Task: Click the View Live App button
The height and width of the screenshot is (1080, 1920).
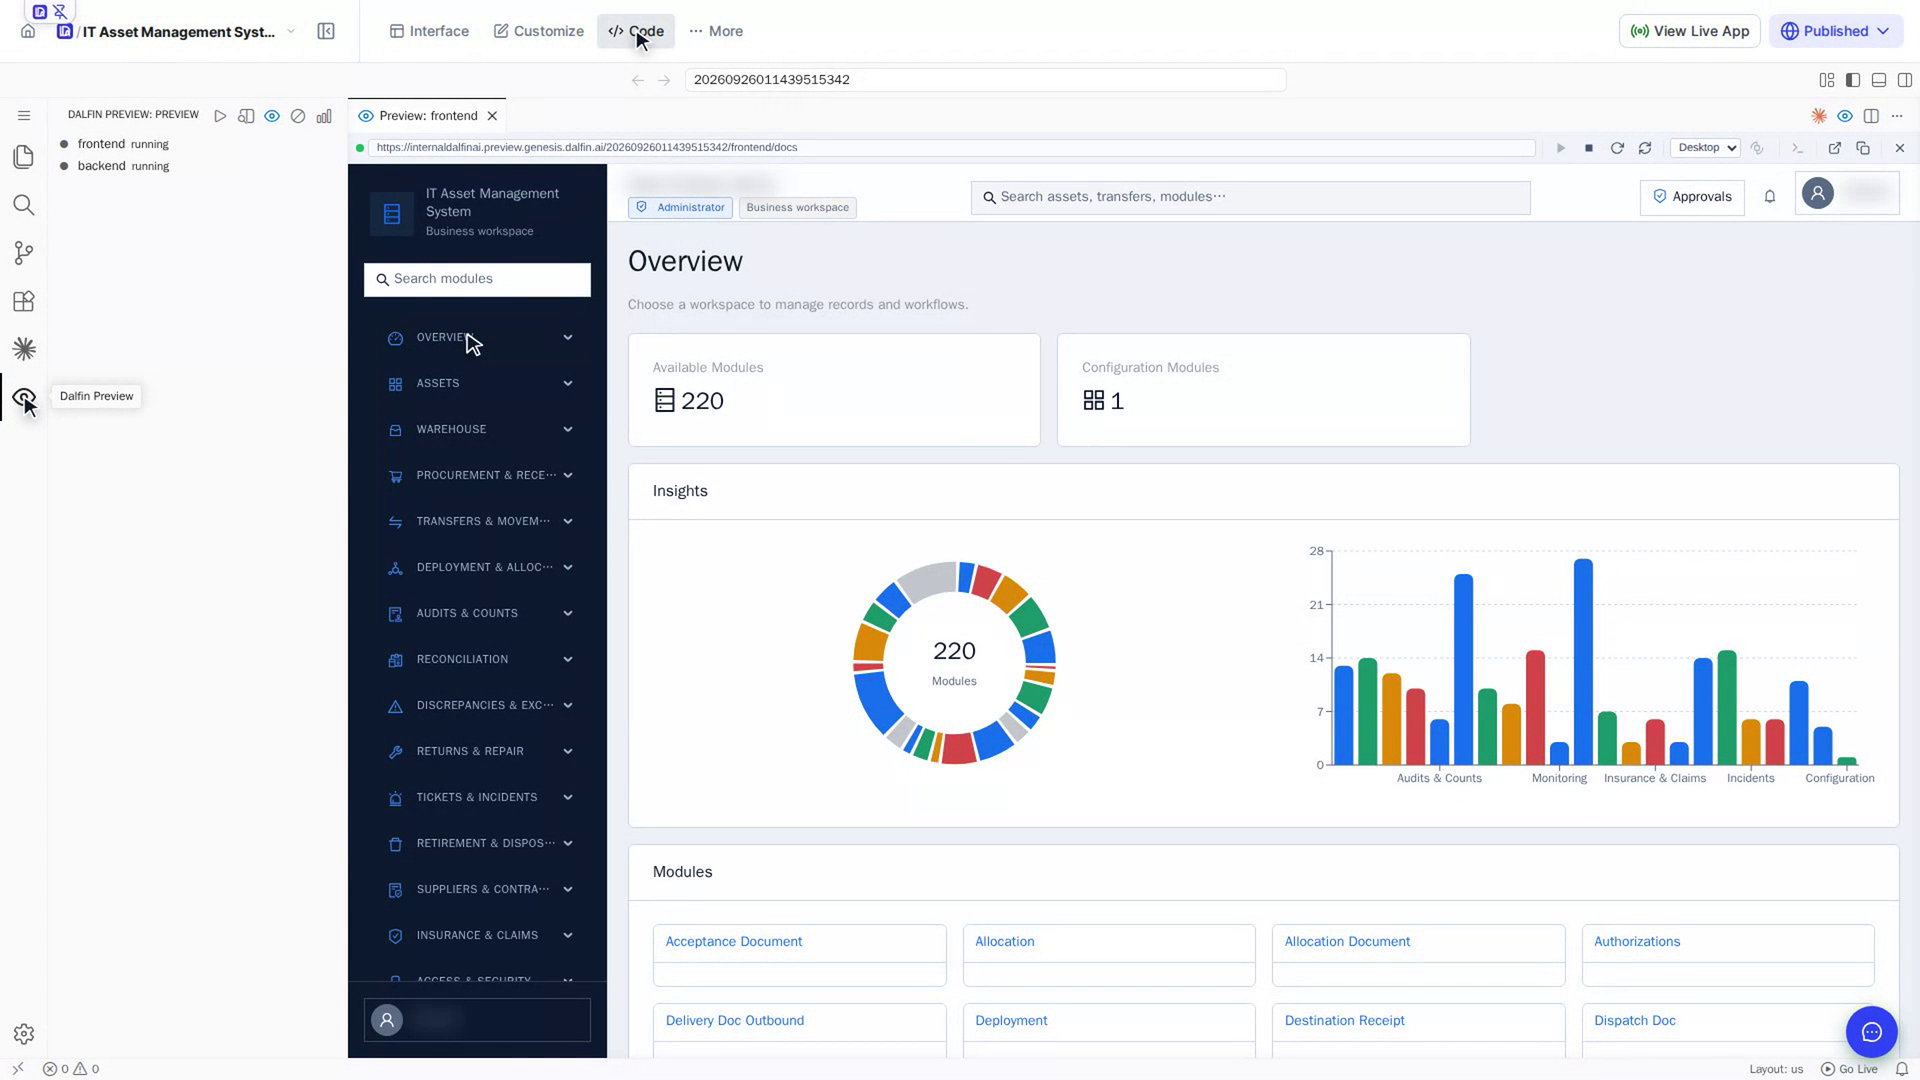Action: (1690, 31)
